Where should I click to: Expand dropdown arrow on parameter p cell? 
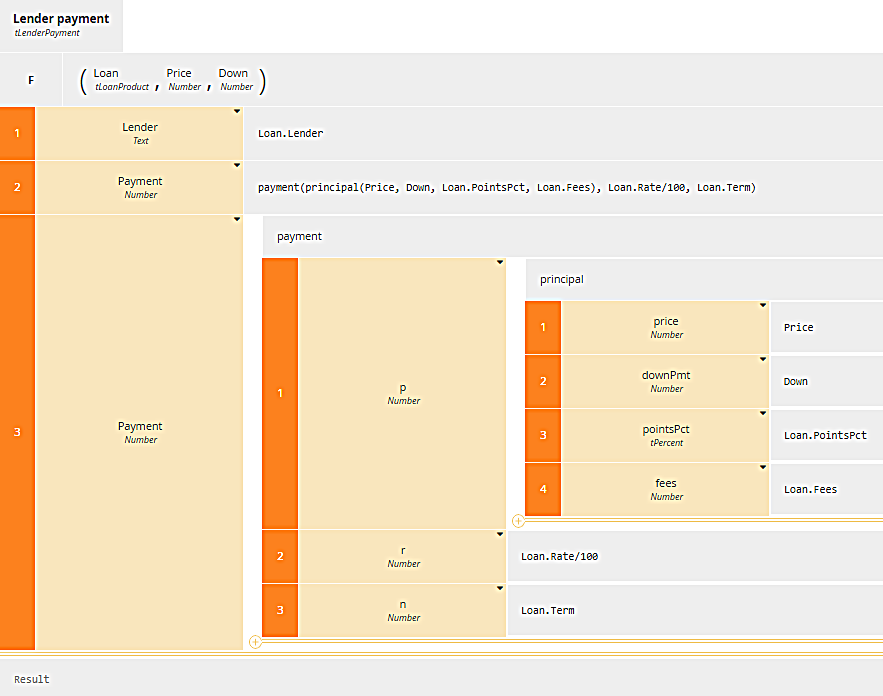coord(500,263)
